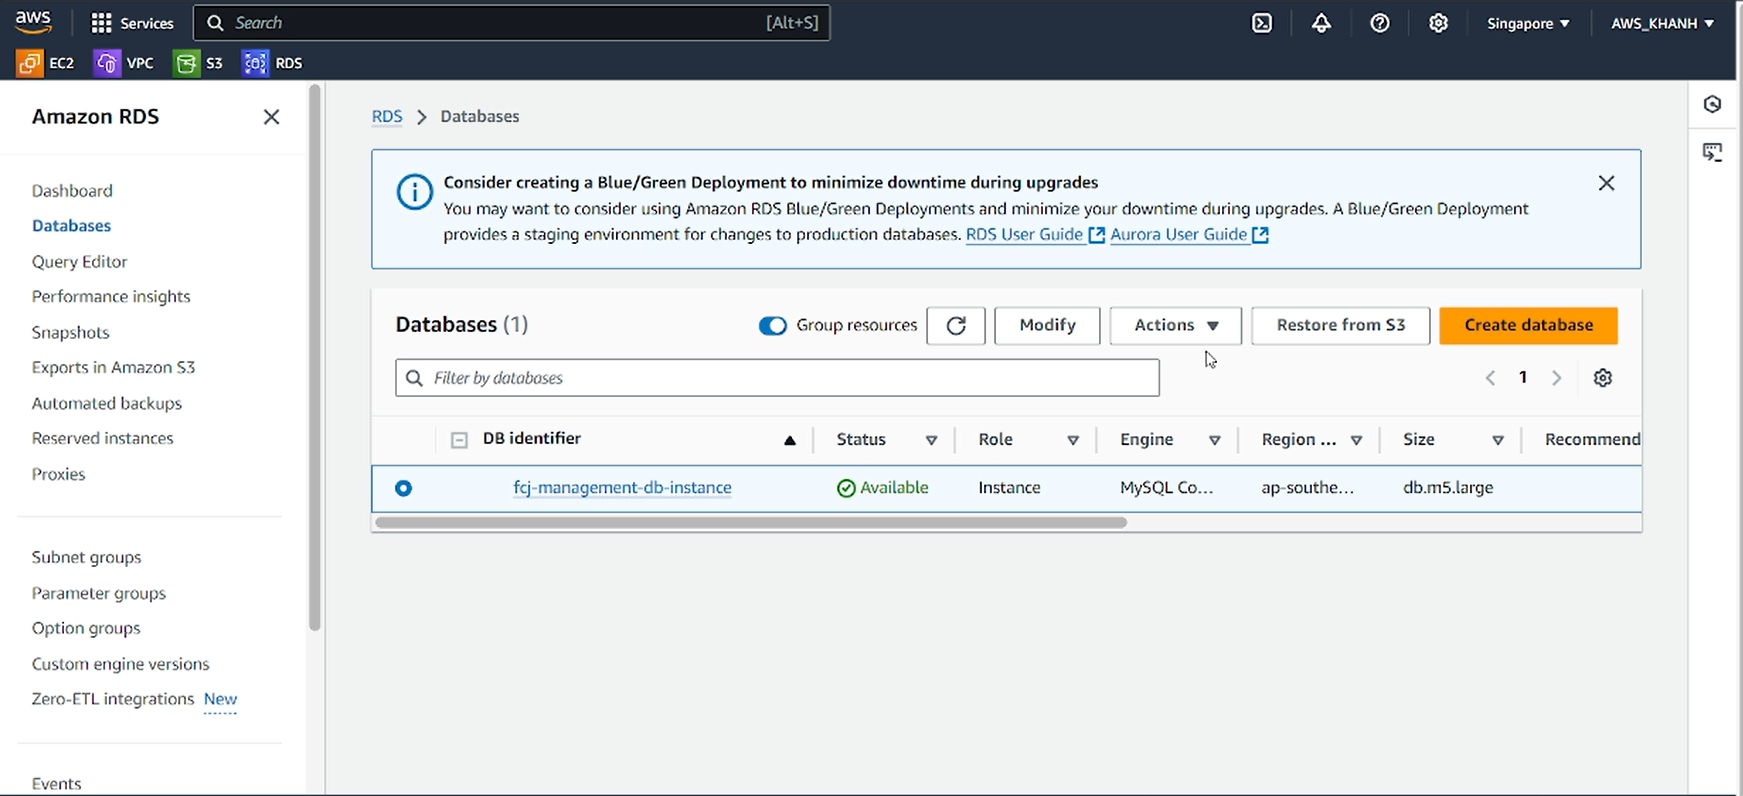Open the Region column sort arrow
This screenshot has width=1743, height=796.
1357,440
